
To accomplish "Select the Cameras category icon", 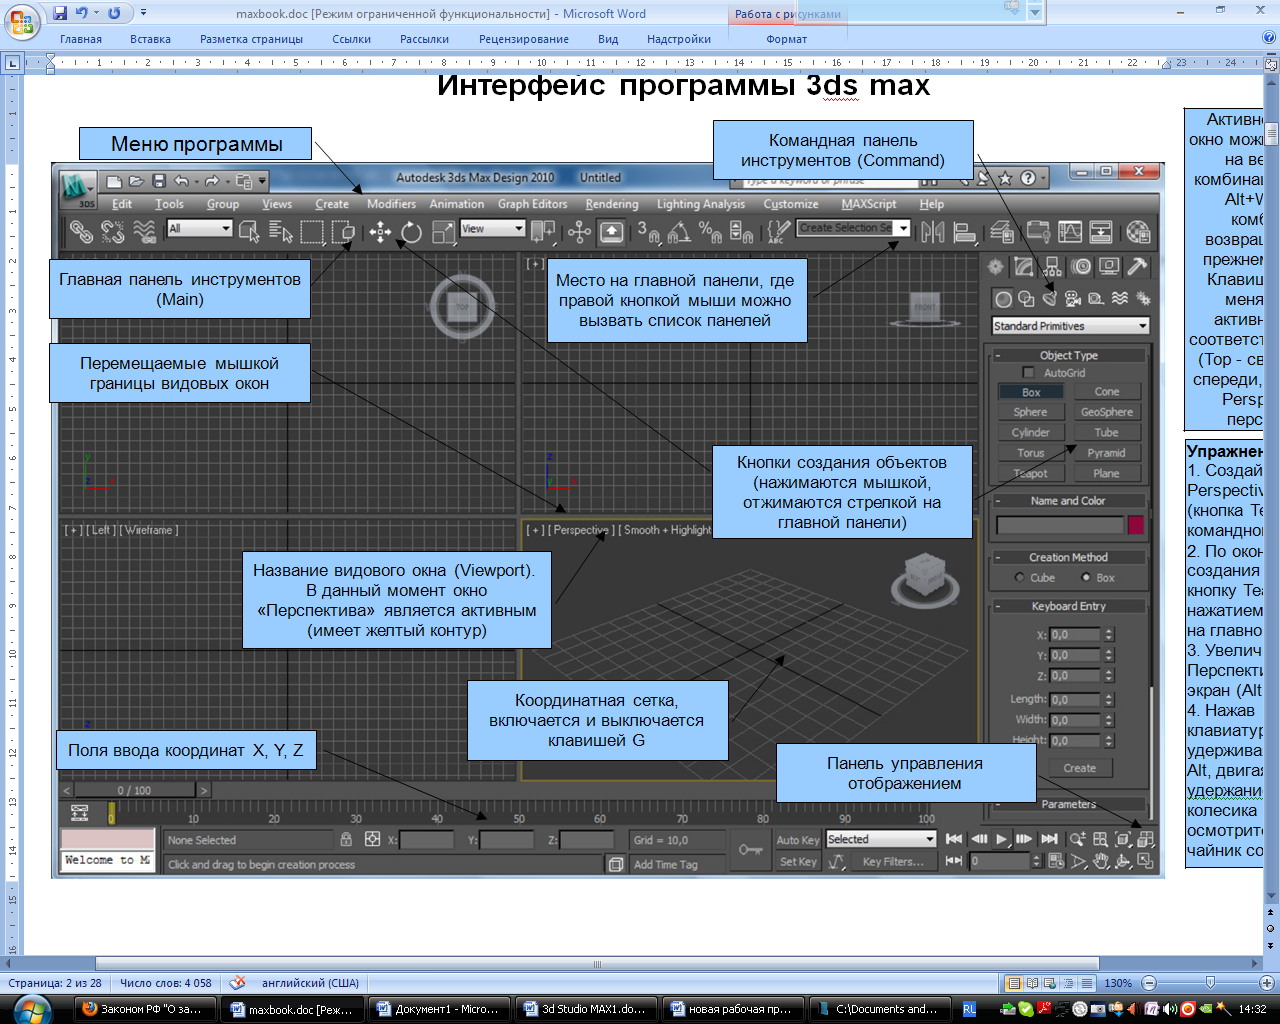I will [1073, 298].
